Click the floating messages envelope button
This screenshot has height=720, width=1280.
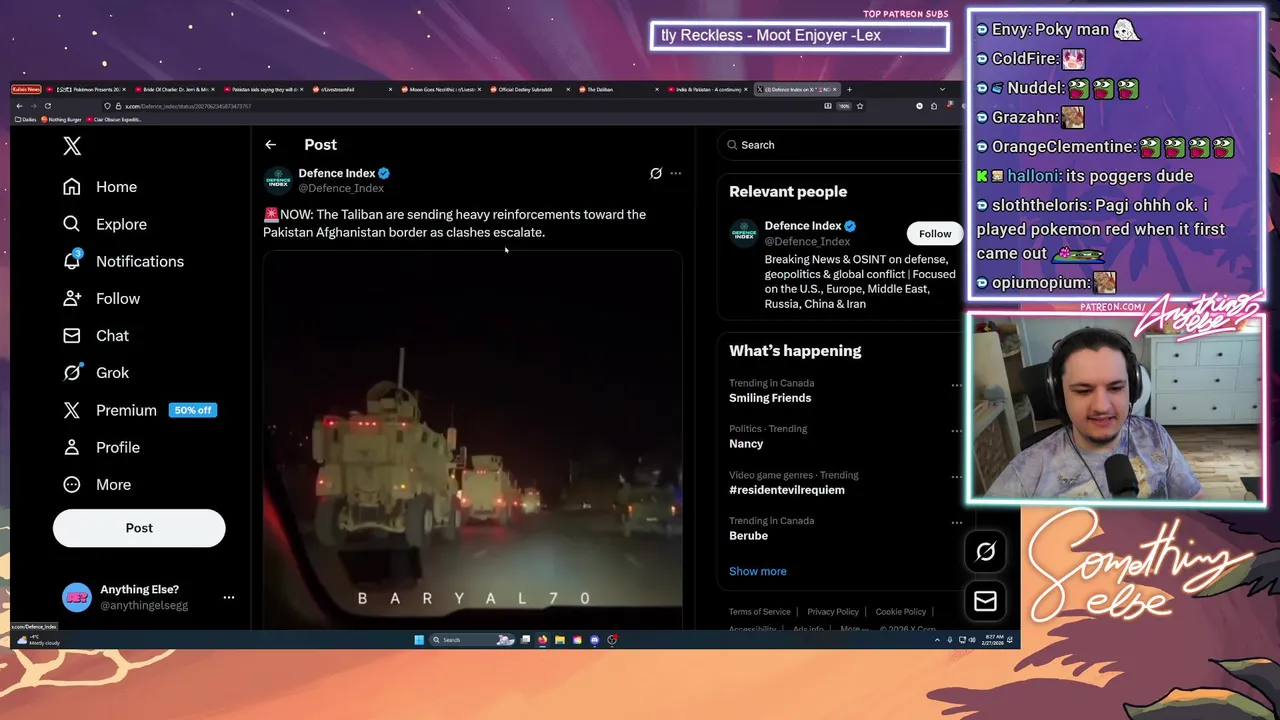985,600
